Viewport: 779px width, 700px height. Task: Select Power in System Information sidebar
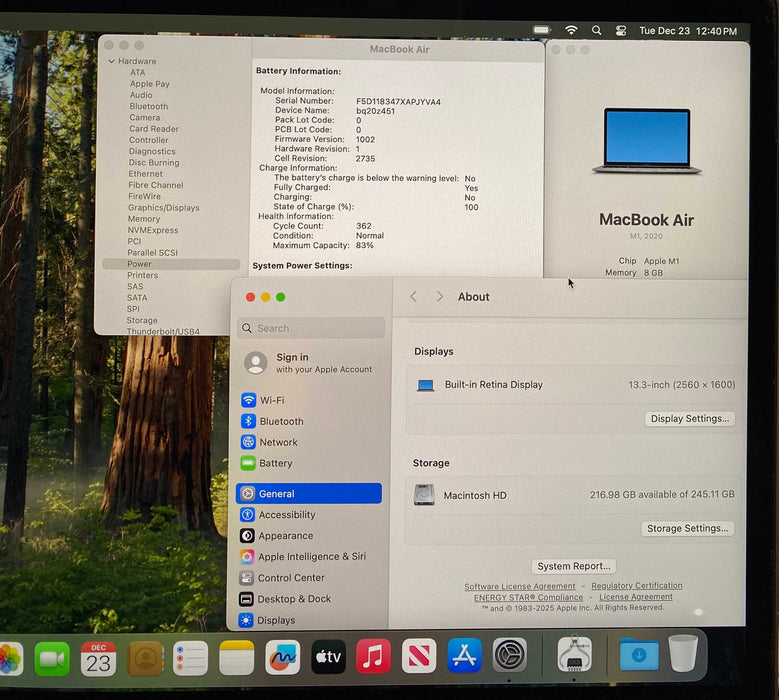171,264
